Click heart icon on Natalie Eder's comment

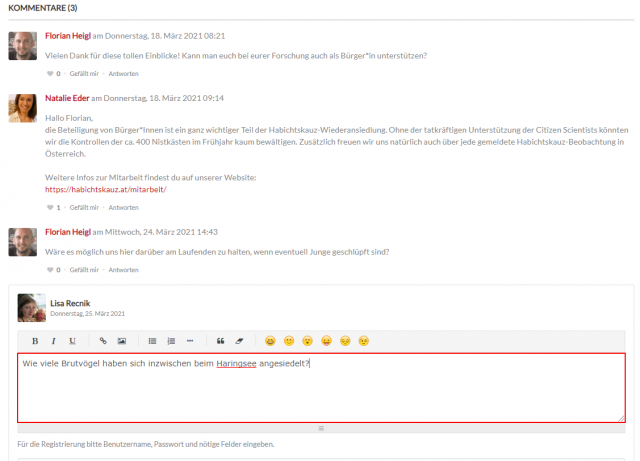coord(50,207)
